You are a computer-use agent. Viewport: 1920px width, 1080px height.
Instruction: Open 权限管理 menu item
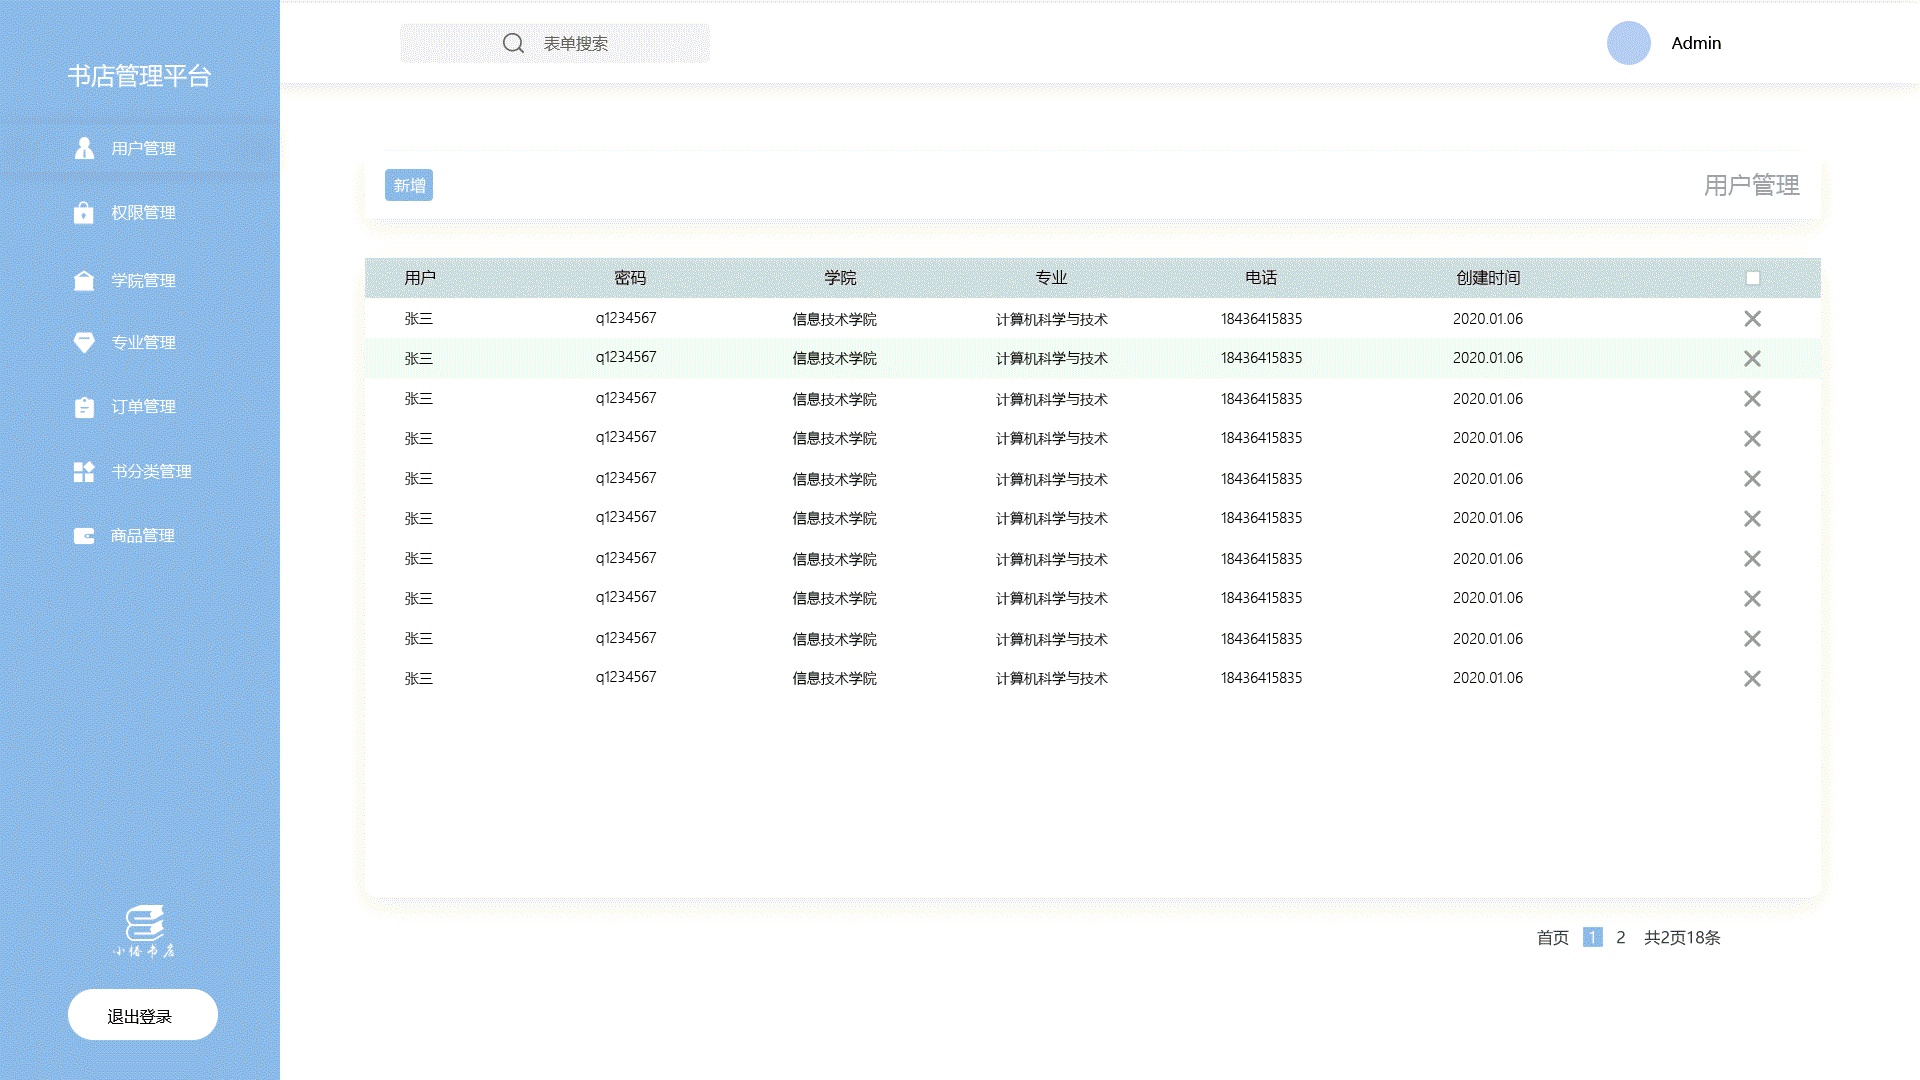(x=143, y=212)
